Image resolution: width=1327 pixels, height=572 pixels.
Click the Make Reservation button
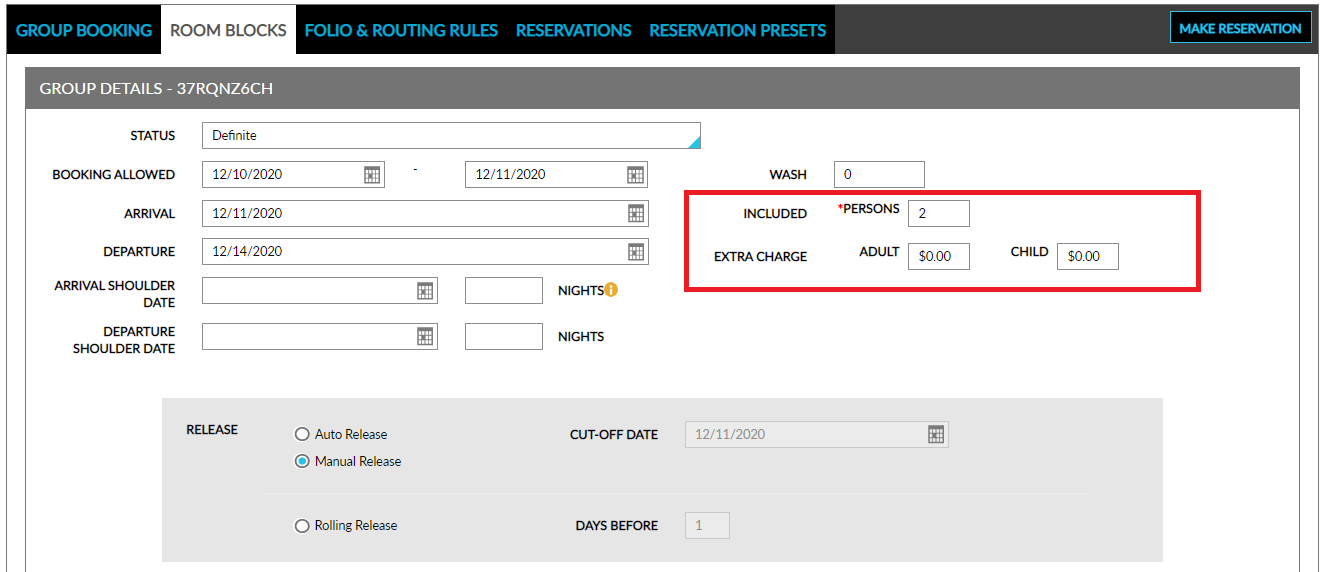[1240, 28]
